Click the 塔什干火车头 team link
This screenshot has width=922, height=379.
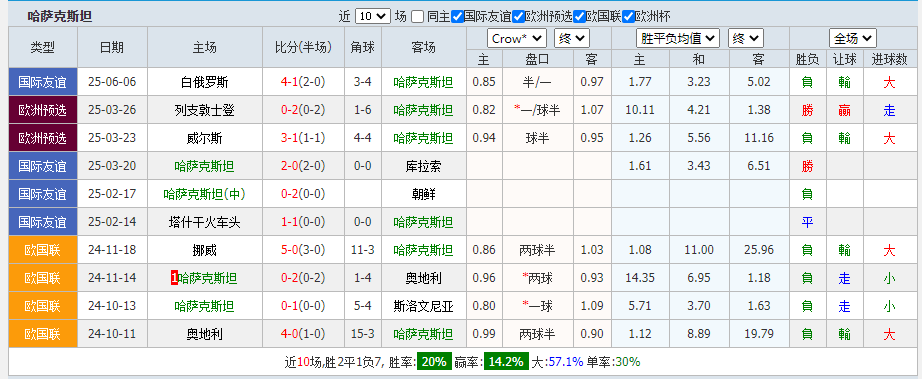click(x=205, y=222)
